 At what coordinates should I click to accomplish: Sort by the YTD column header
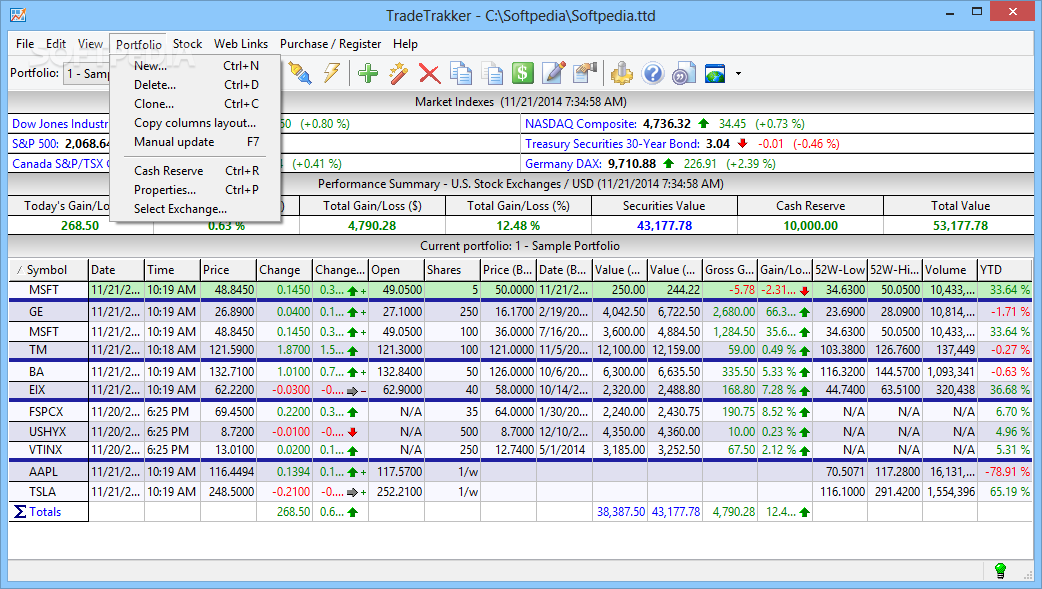coord(1005,270)
